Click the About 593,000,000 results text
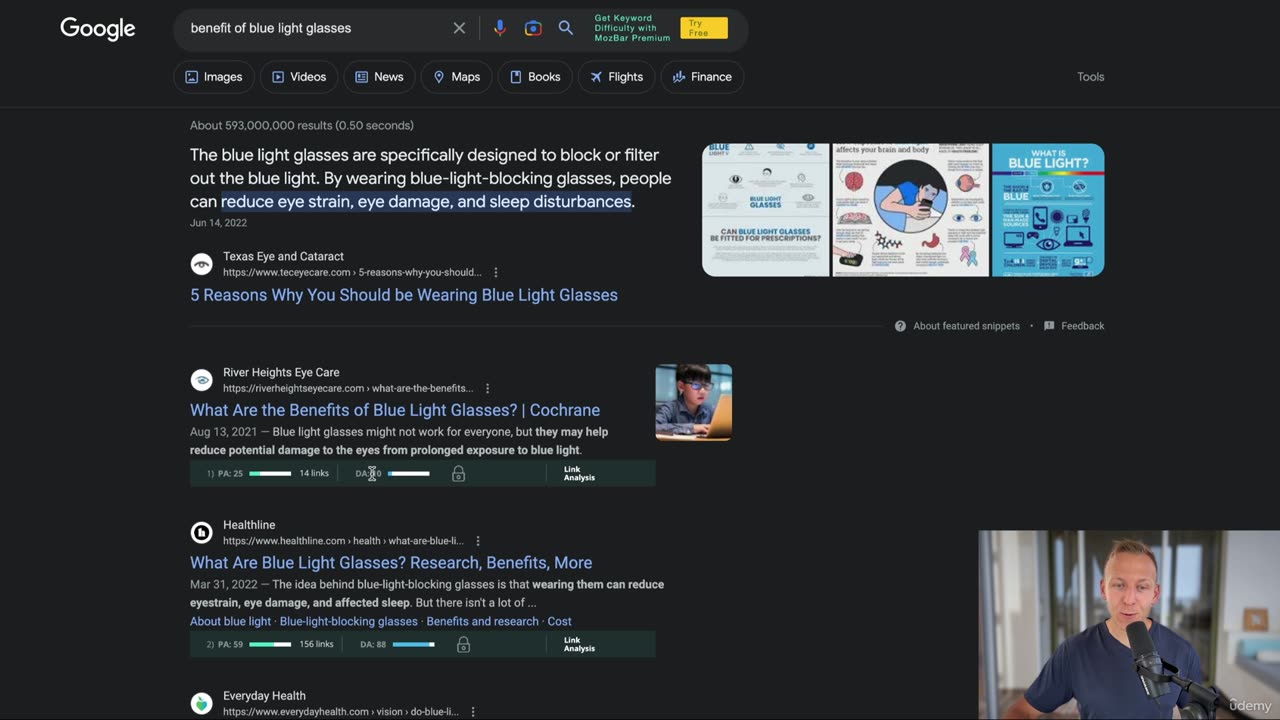Screen dimensions: 1280x720 click(x=302, y=125)
